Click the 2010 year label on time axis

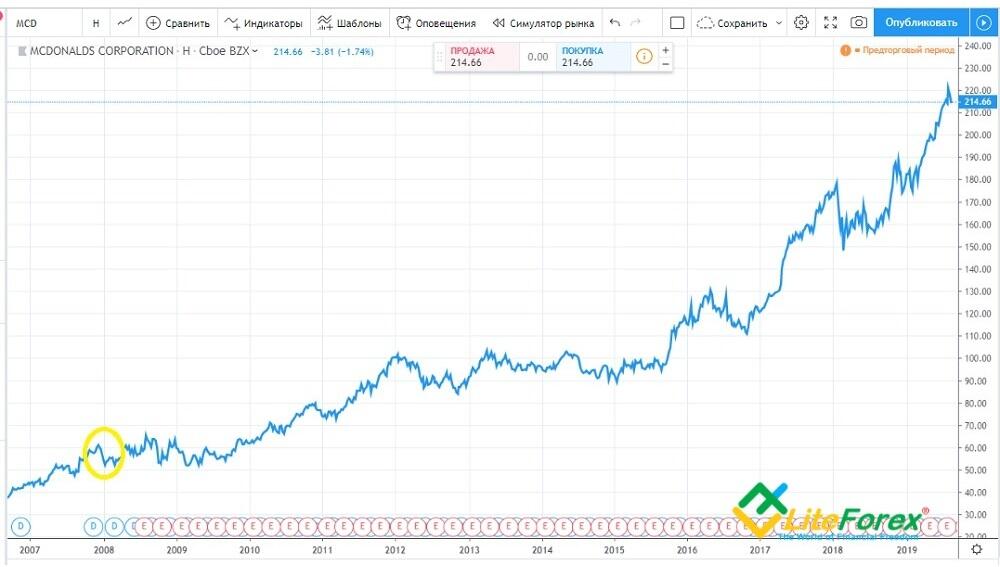point(249,550)
